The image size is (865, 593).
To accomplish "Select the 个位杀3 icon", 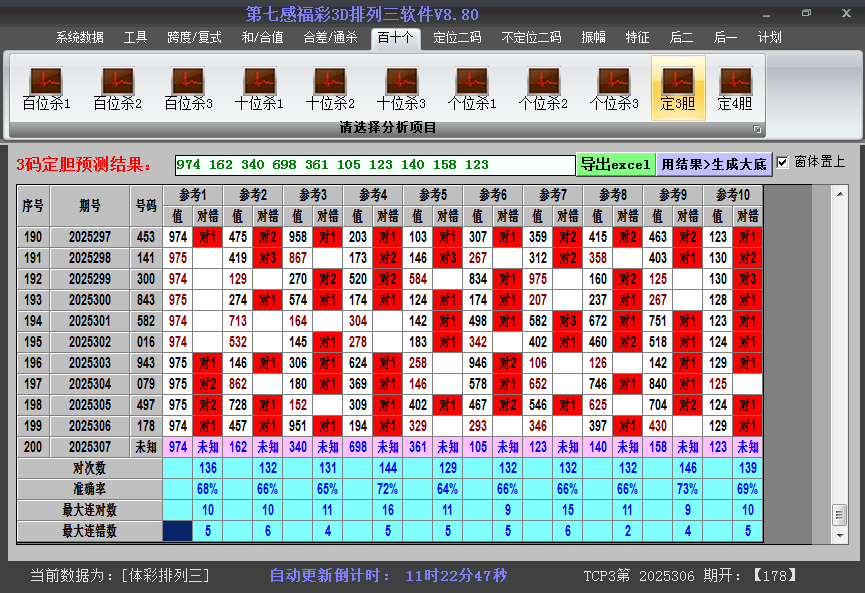I will click(615, 85).
